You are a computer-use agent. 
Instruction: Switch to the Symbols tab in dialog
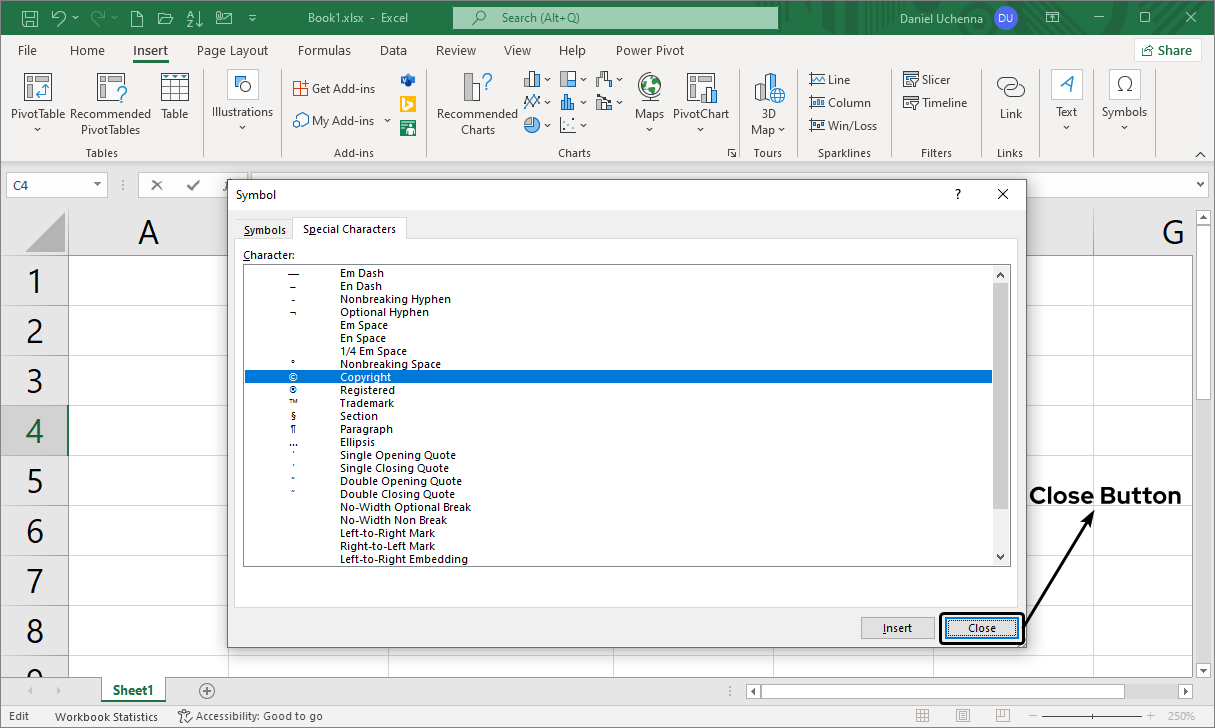coord(265,230)
